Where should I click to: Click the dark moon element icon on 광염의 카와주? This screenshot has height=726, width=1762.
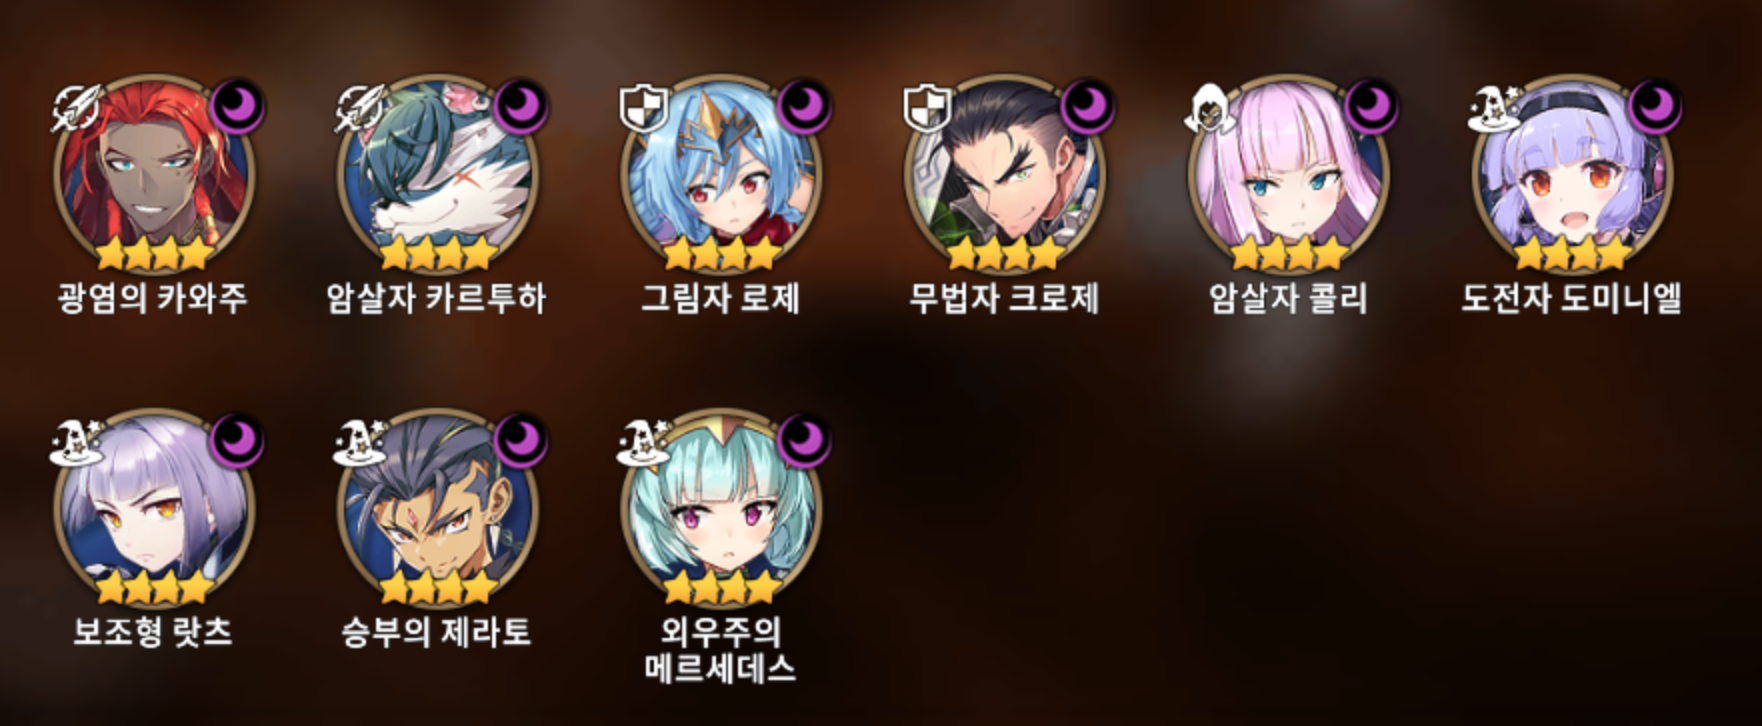click(x=238, y=106)
